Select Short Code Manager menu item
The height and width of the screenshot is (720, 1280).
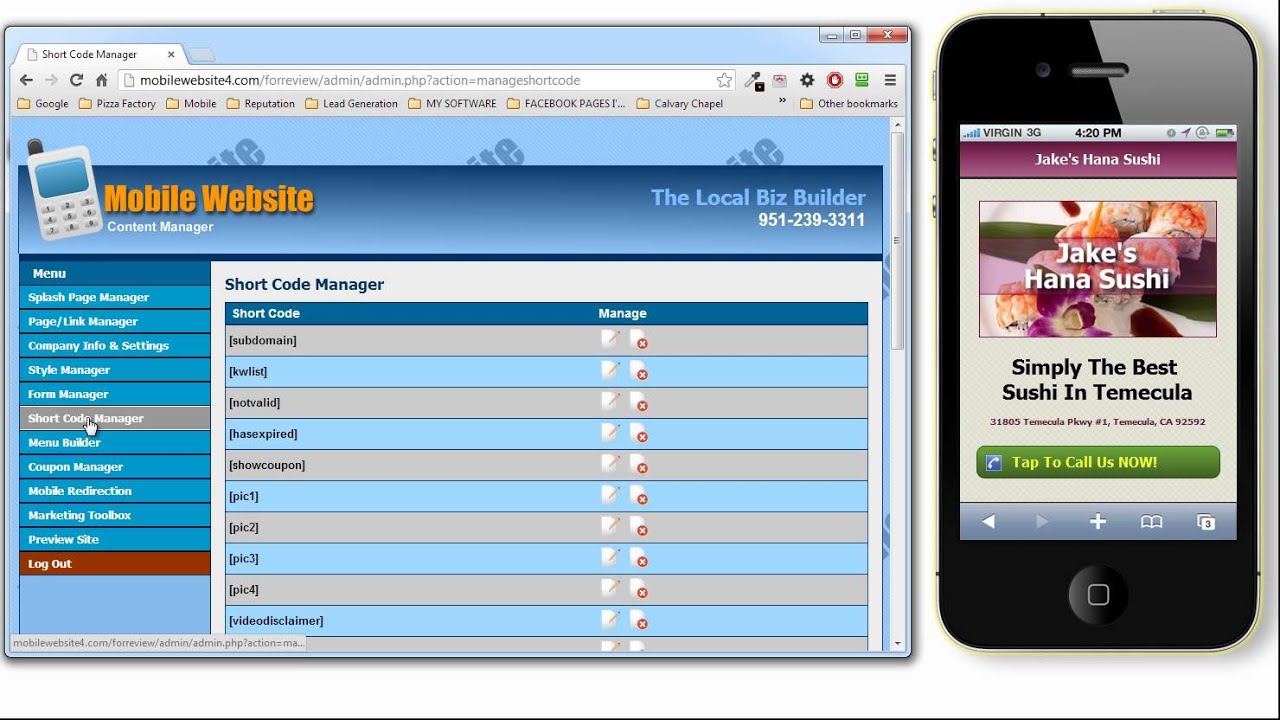coord(115,418)
